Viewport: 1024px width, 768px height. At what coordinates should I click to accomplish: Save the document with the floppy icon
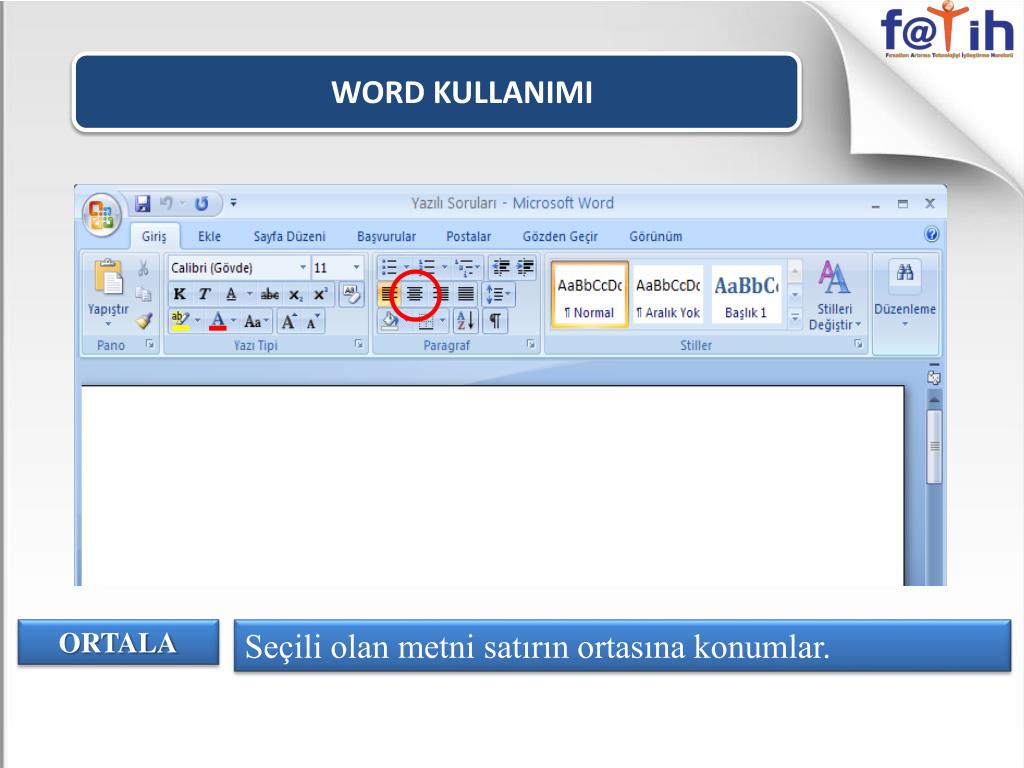tap(142, 204)
